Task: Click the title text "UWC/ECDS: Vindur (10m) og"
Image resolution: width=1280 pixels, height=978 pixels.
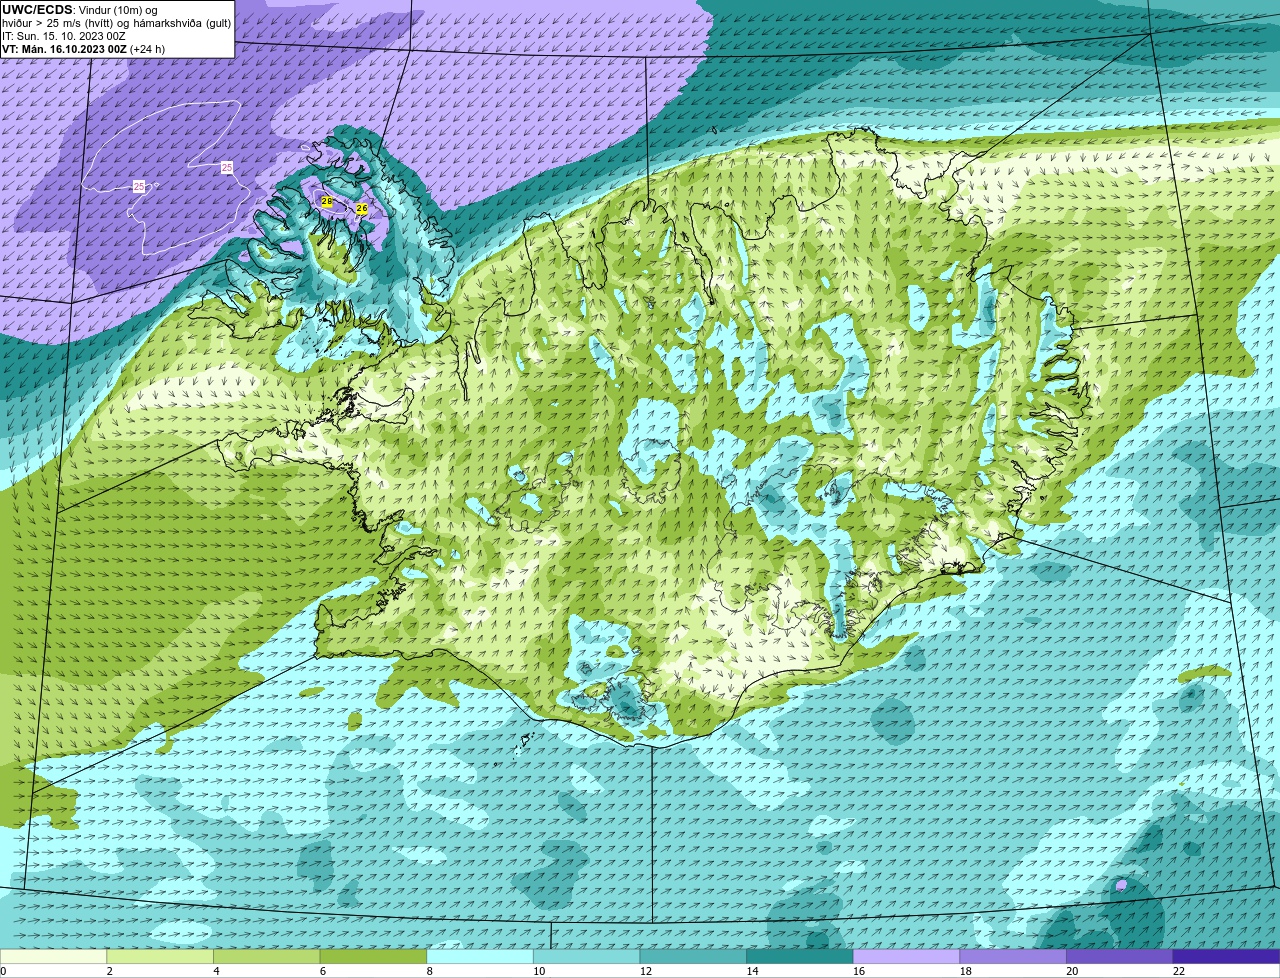Action: coord(80,10)
